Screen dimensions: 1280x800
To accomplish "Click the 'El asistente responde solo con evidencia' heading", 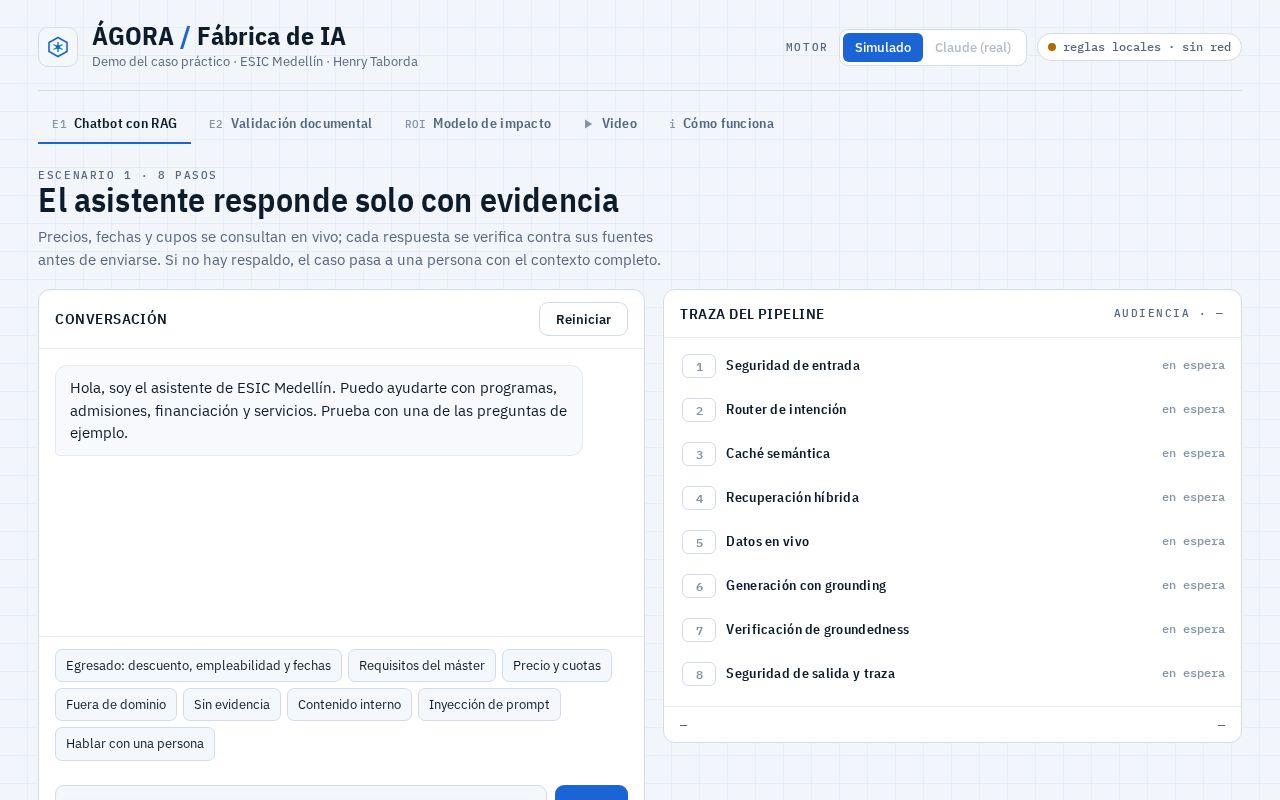I will [x=328, y=201].
